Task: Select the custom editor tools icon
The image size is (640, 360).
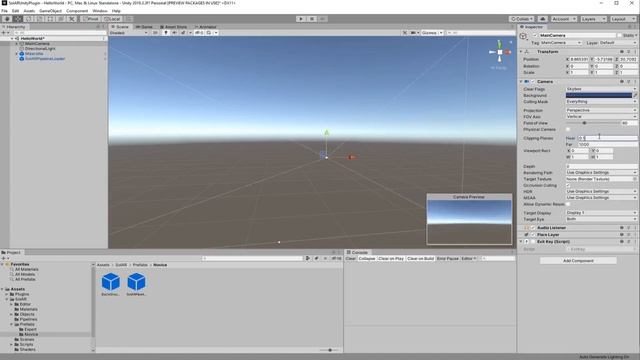Action: point(72,19)
